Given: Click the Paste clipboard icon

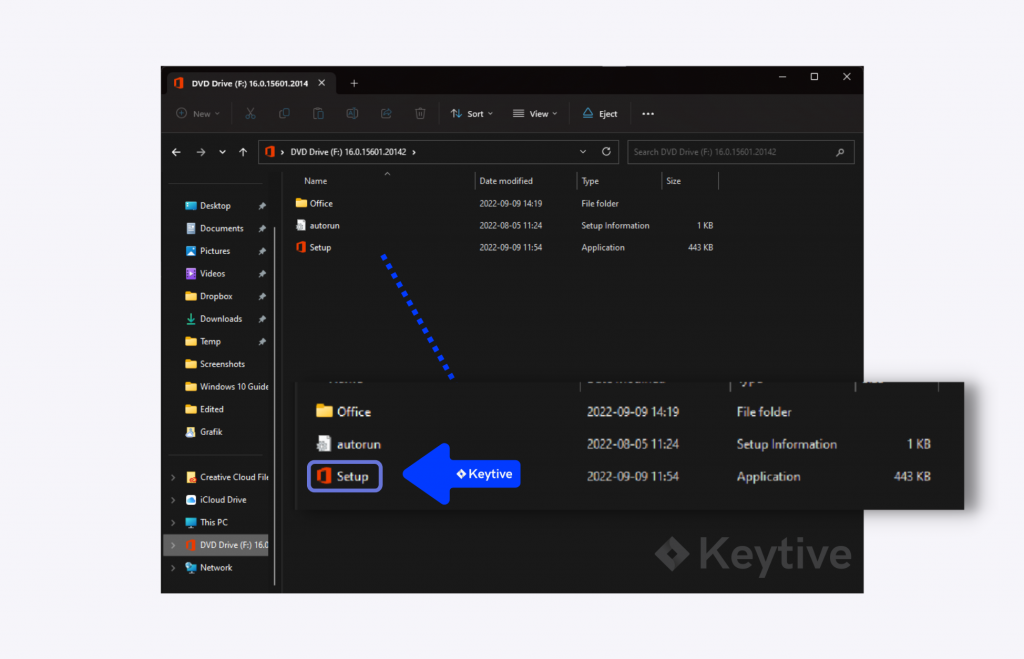Looking at the screenshot, I should [x=318, y=114].
